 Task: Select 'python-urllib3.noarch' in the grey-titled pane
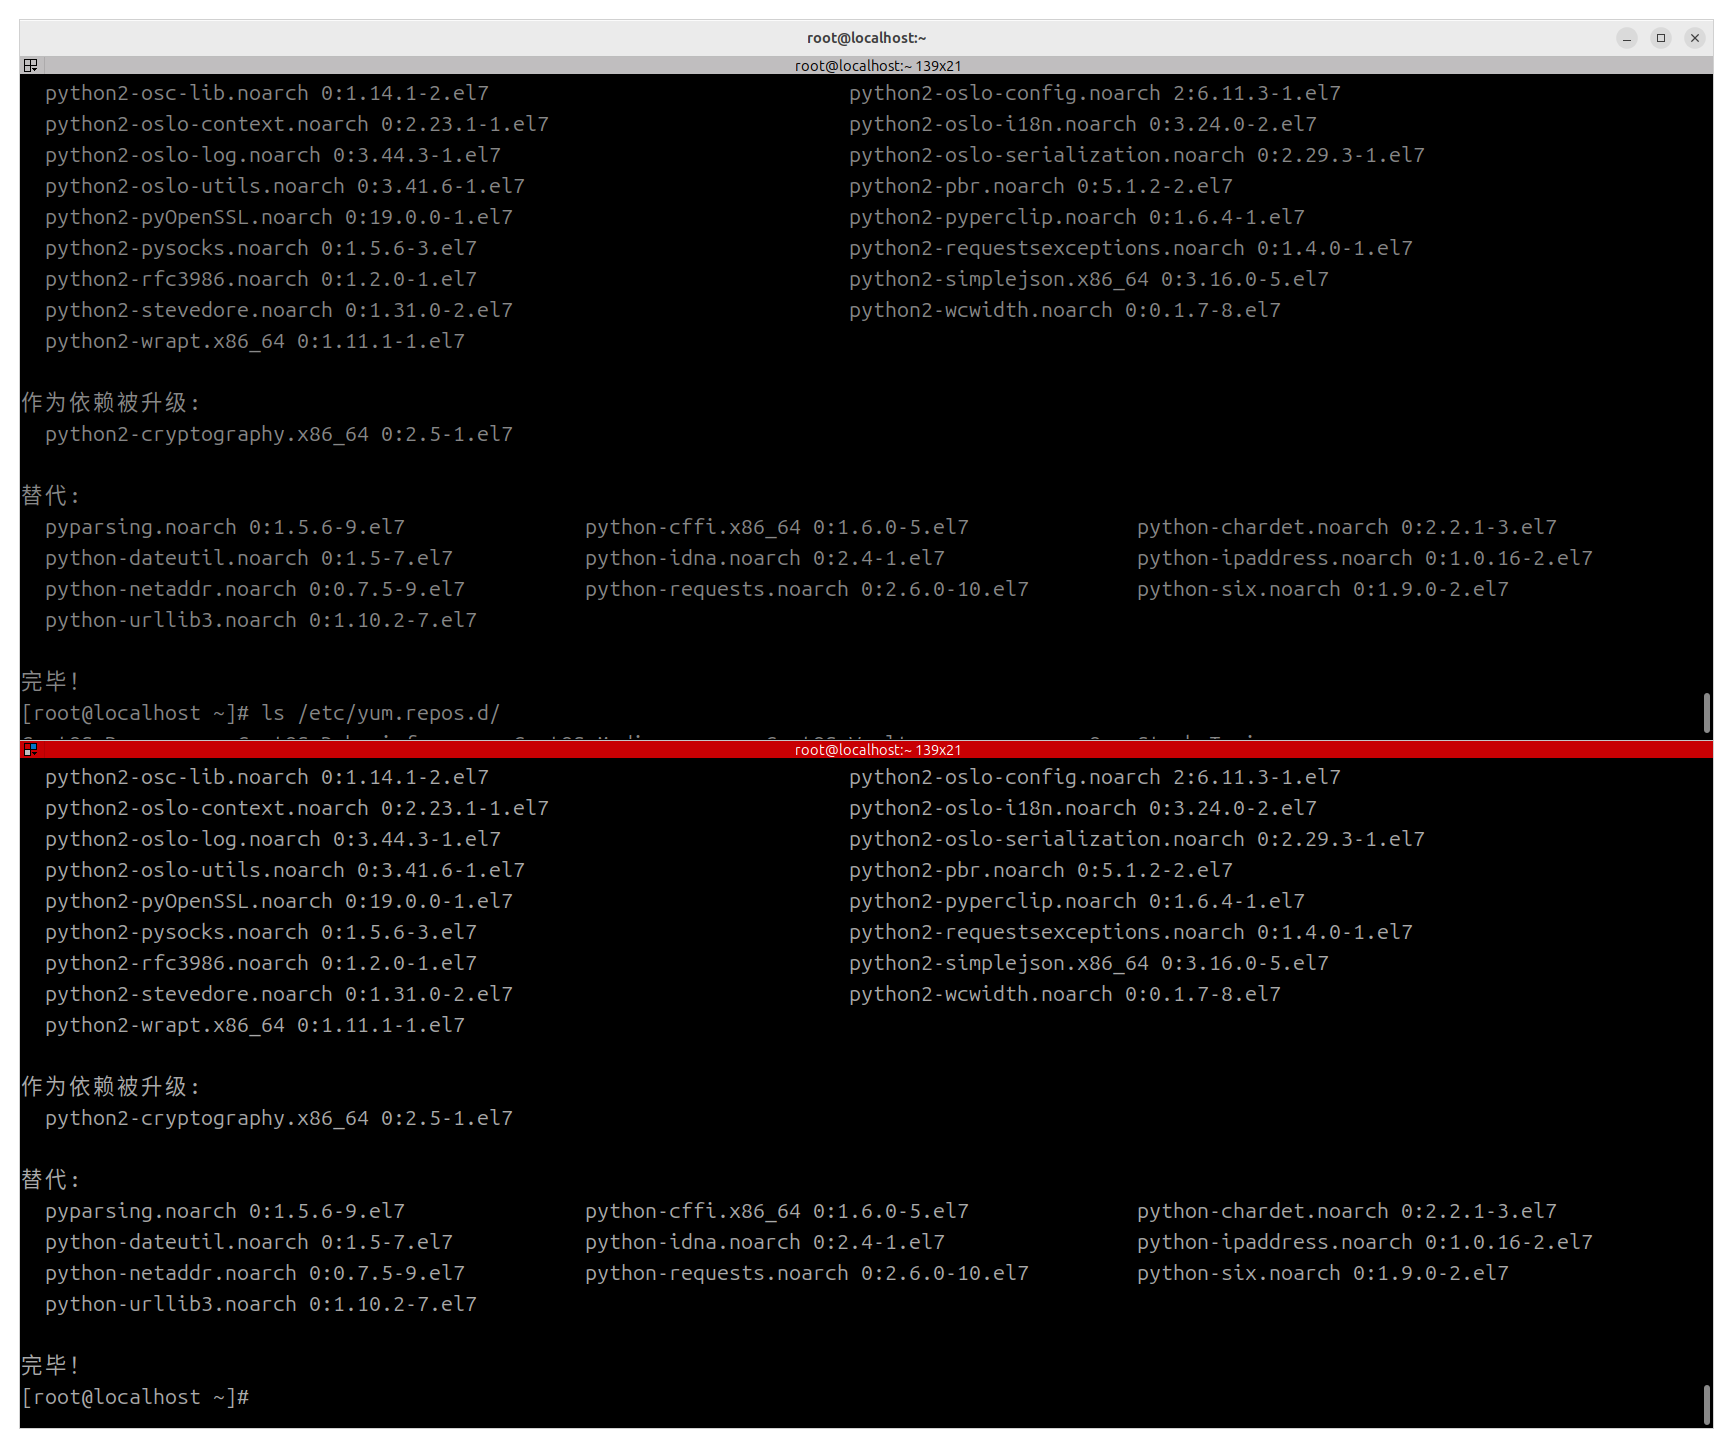coord(171,620)
